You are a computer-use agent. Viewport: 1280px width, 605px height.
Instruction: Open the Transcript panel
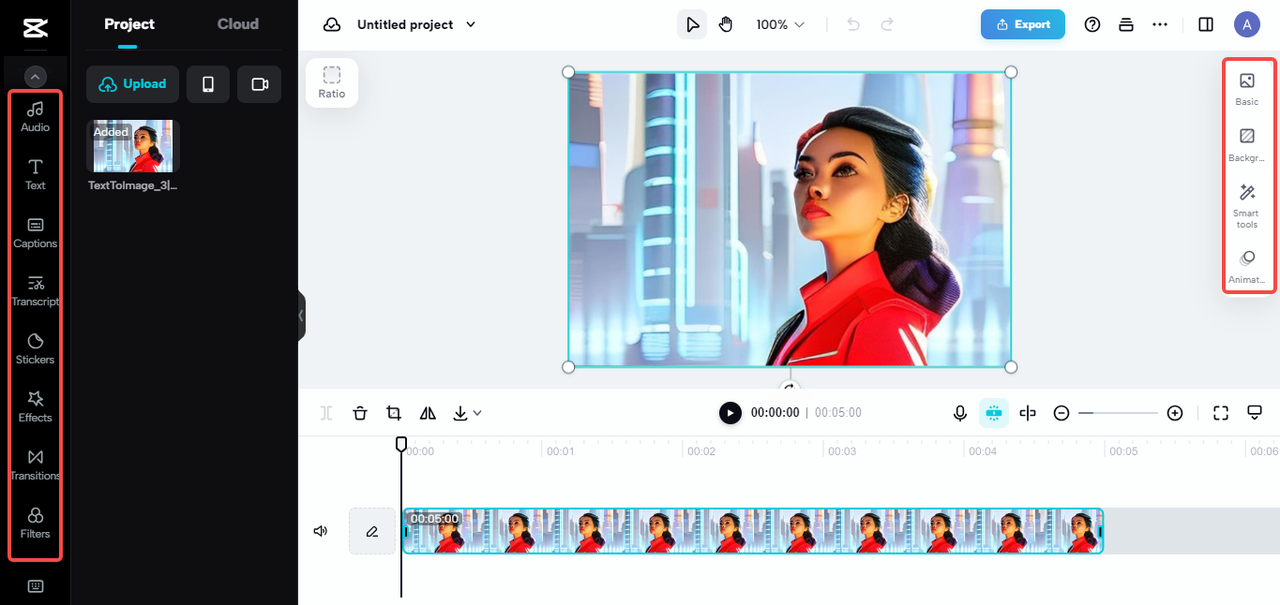click(x=35, y=290)
